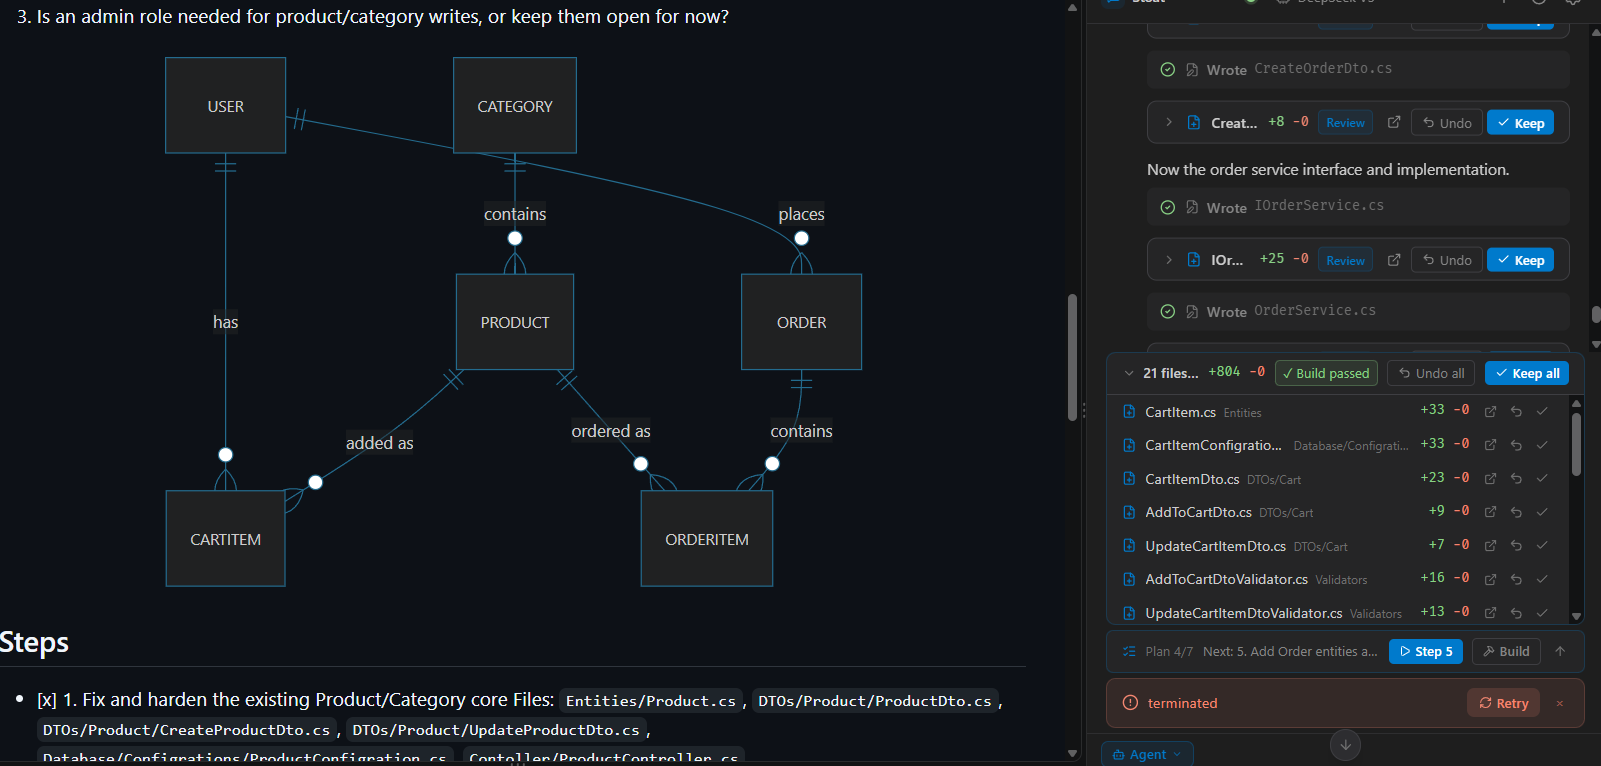Click the DTOs/Product/ProductDto.cs code reference

pyautogui.click(x=874, y=701)
